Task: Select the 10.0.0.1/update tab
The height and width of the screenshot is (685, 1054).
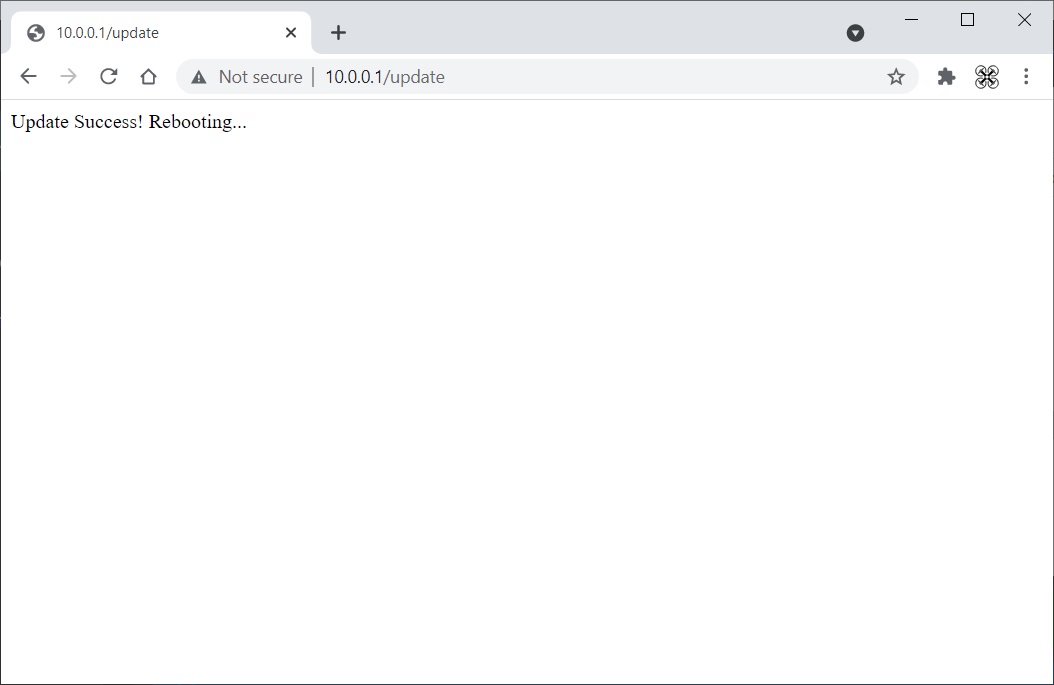Action: (x=161, y=32)
